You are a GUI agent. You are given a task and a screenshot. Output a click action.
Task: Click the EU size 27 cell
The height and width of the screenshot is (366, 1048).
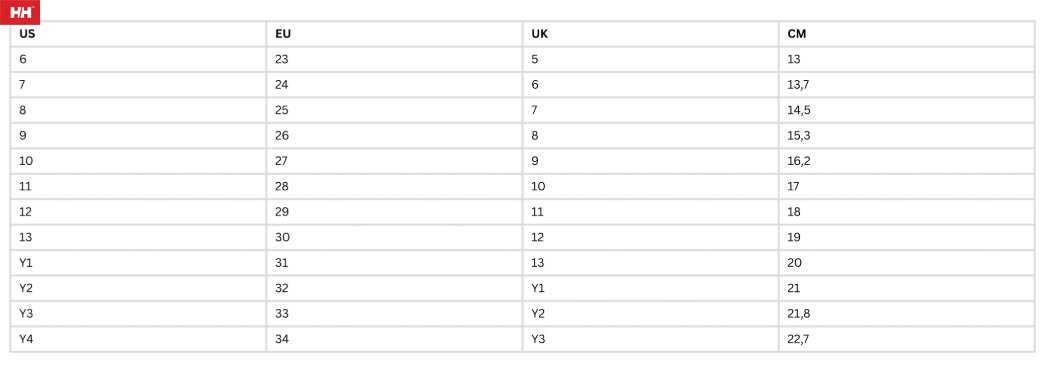tap(394, 161)
